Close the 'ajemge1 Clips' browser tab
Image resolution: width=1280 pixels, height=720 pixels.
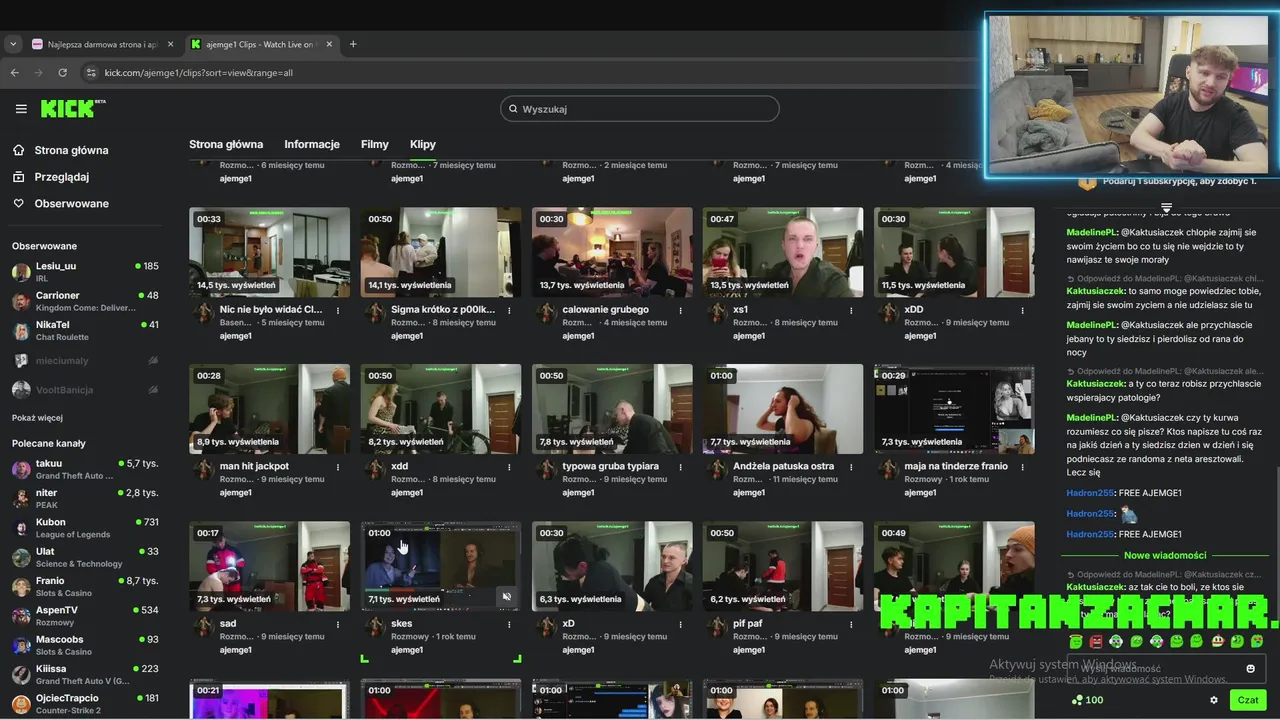click(x=329, y=45)
